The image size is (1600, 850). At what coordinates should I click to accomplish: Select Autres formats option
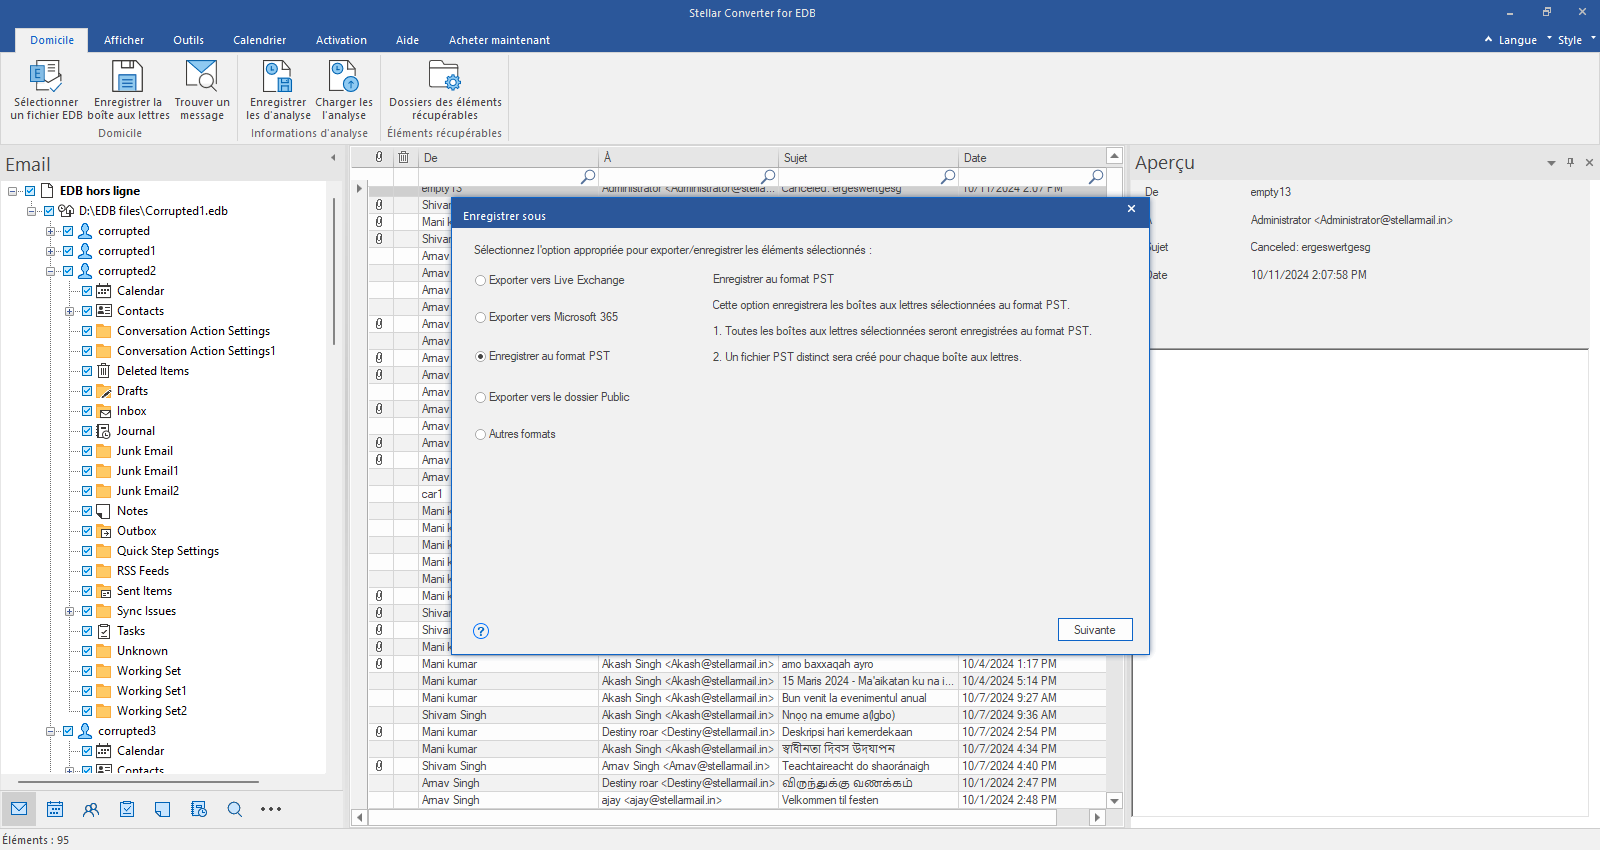(515, 434)
